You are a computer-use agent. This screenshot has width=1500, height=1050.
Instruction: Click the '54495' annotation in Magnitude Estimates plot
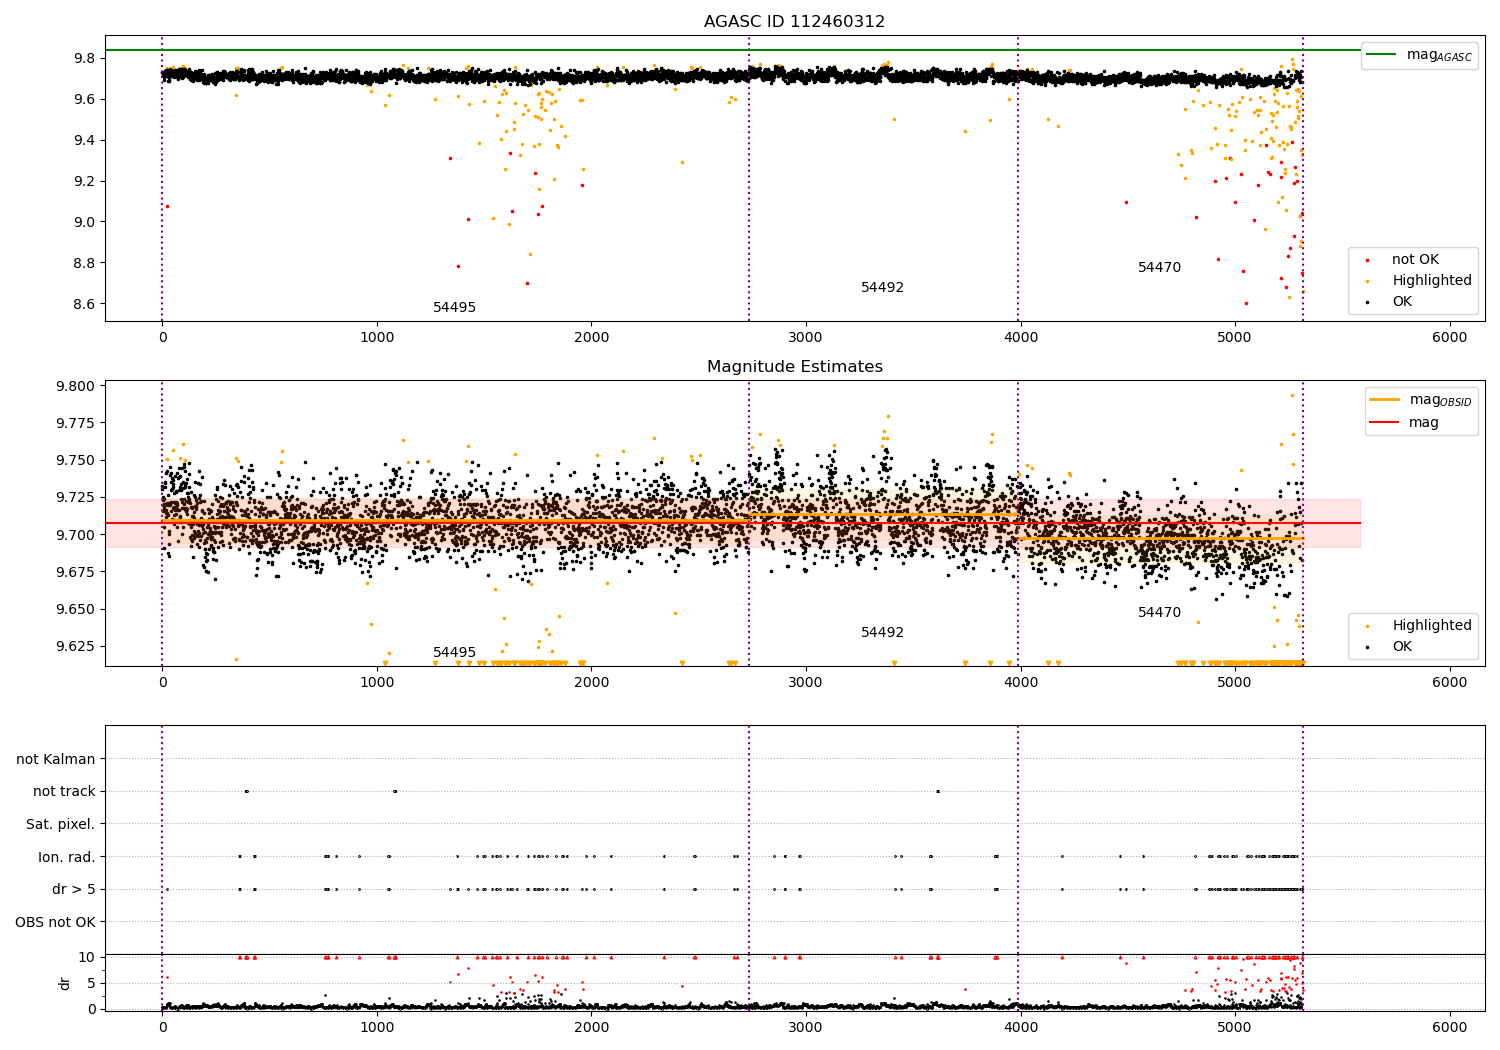click(x=454, y=653)
